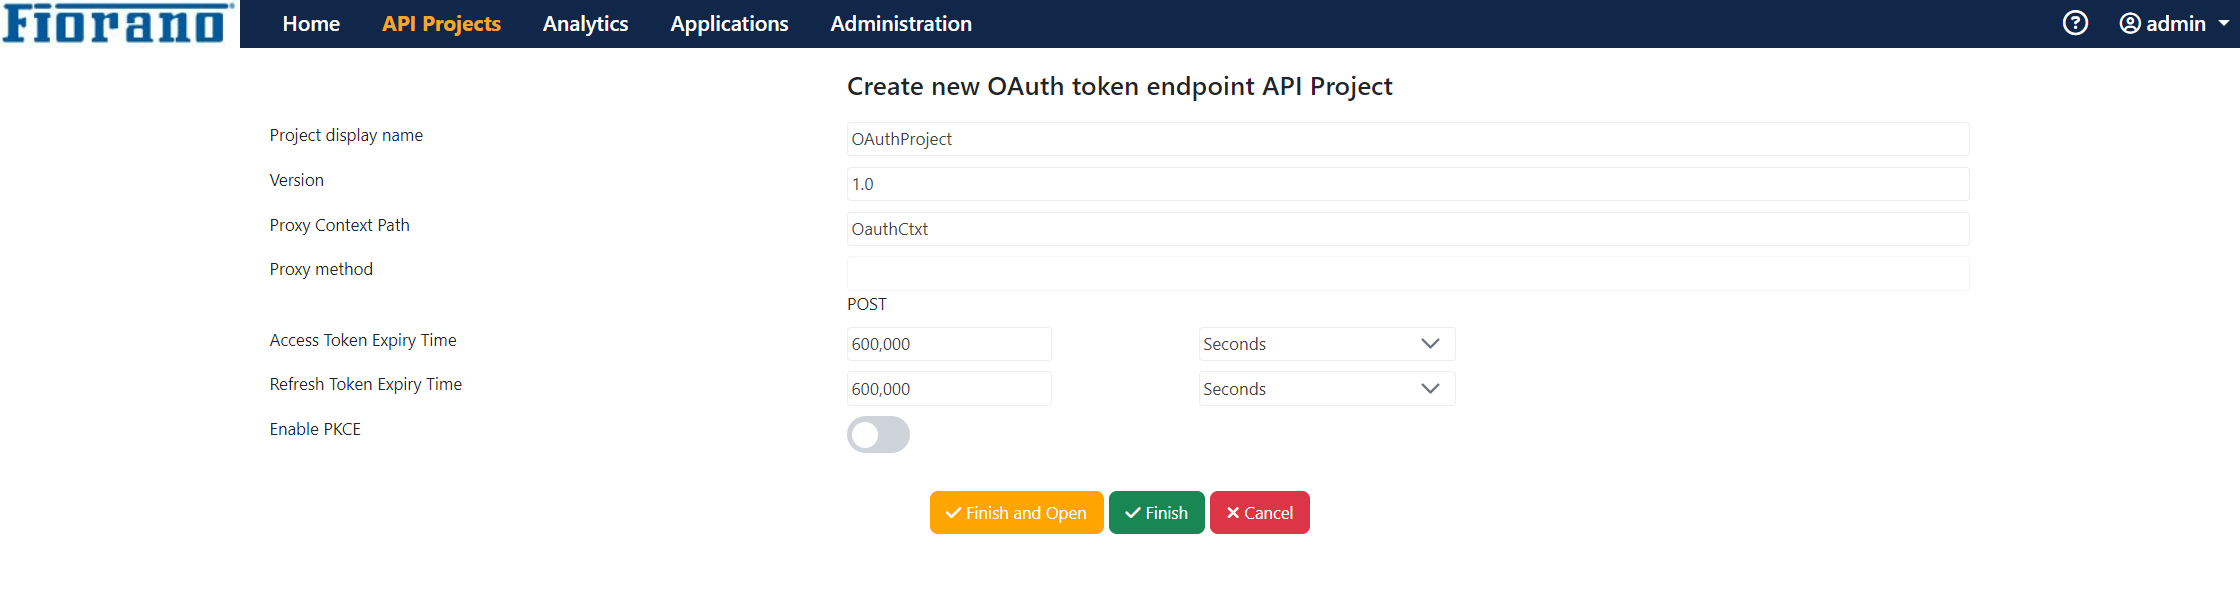
Task: Select the API Projects menu item
Action: pos(441,24)
